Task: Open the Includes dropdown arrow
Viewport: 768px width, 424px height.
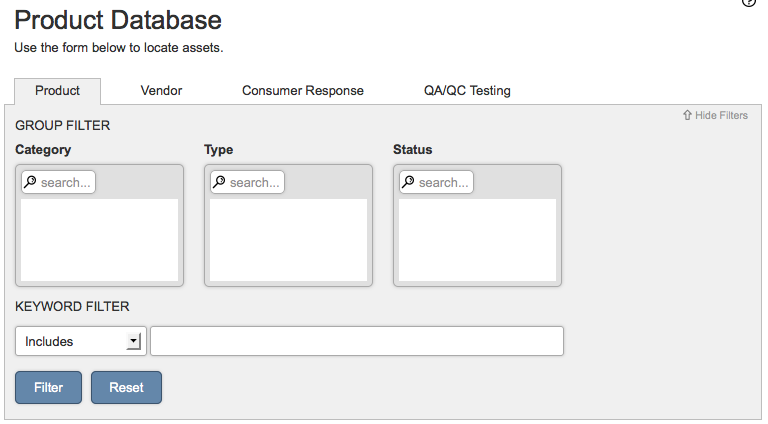Action: [x=133, y=341]
